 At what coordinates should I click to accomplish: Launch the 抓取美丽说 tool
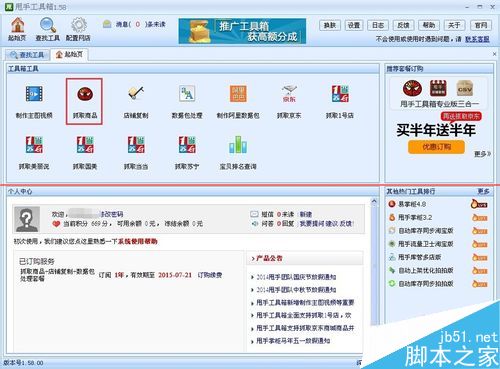click(x=34, y=153)
